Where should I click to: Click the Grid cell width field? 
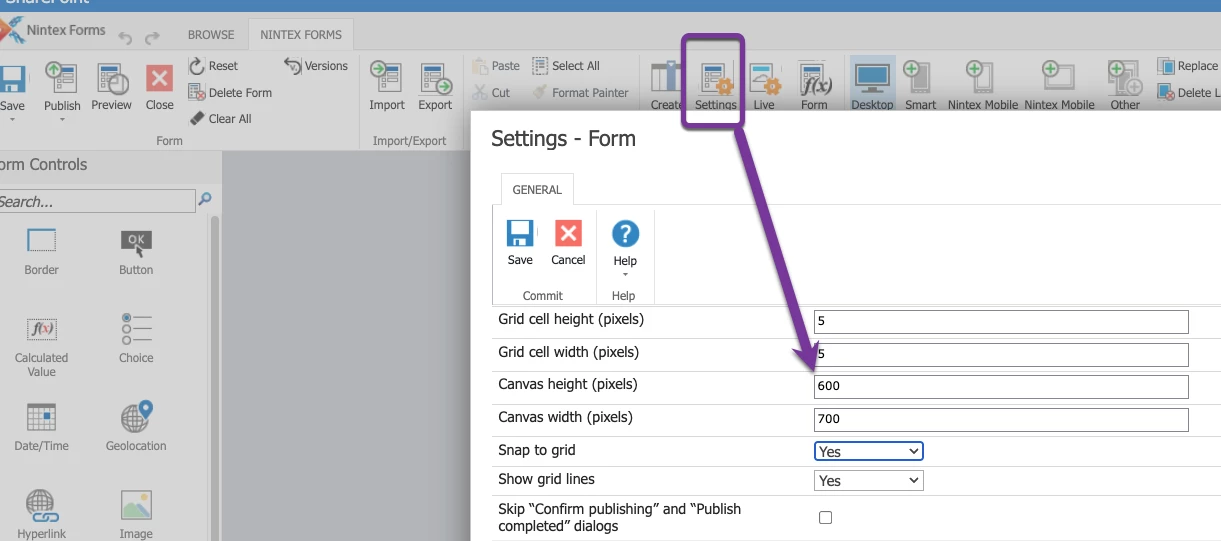tap(1001, 355)
